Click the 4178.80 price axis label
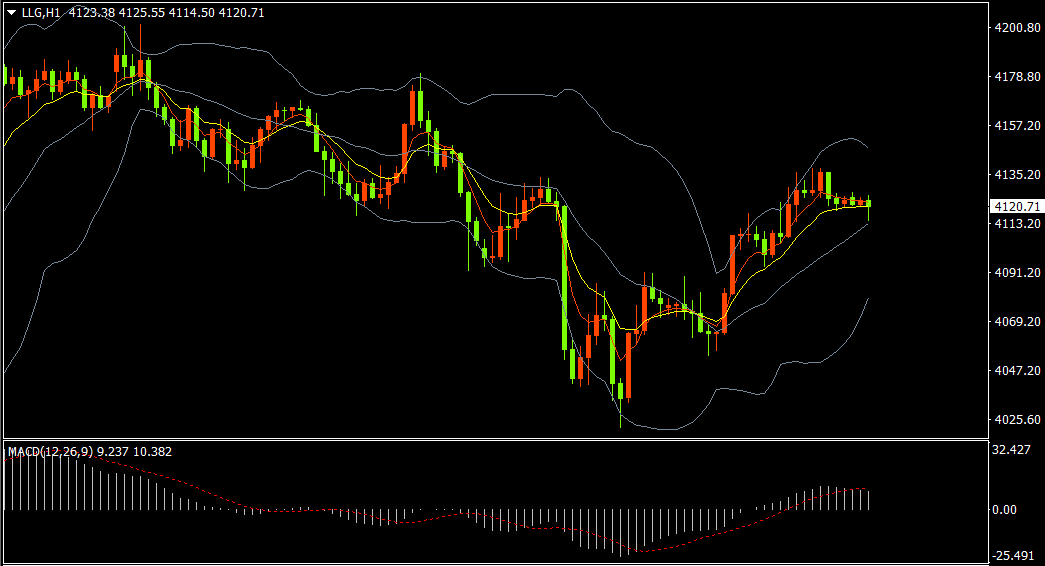The width and height of the screenshot is (1045, 566). (x=1017, y=77)
